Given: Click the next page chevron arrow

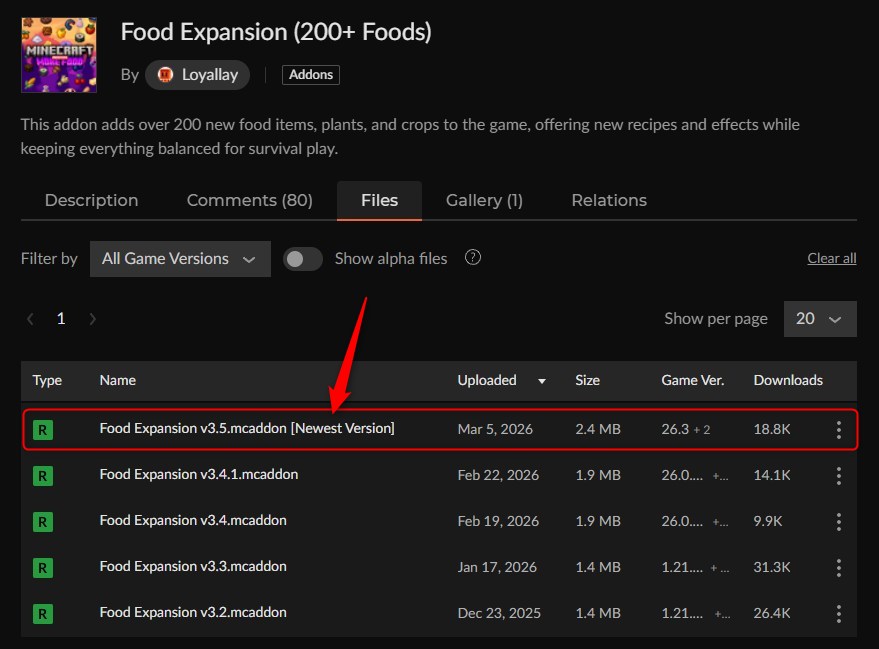Looking at the screenshot, I should (92, 318).
